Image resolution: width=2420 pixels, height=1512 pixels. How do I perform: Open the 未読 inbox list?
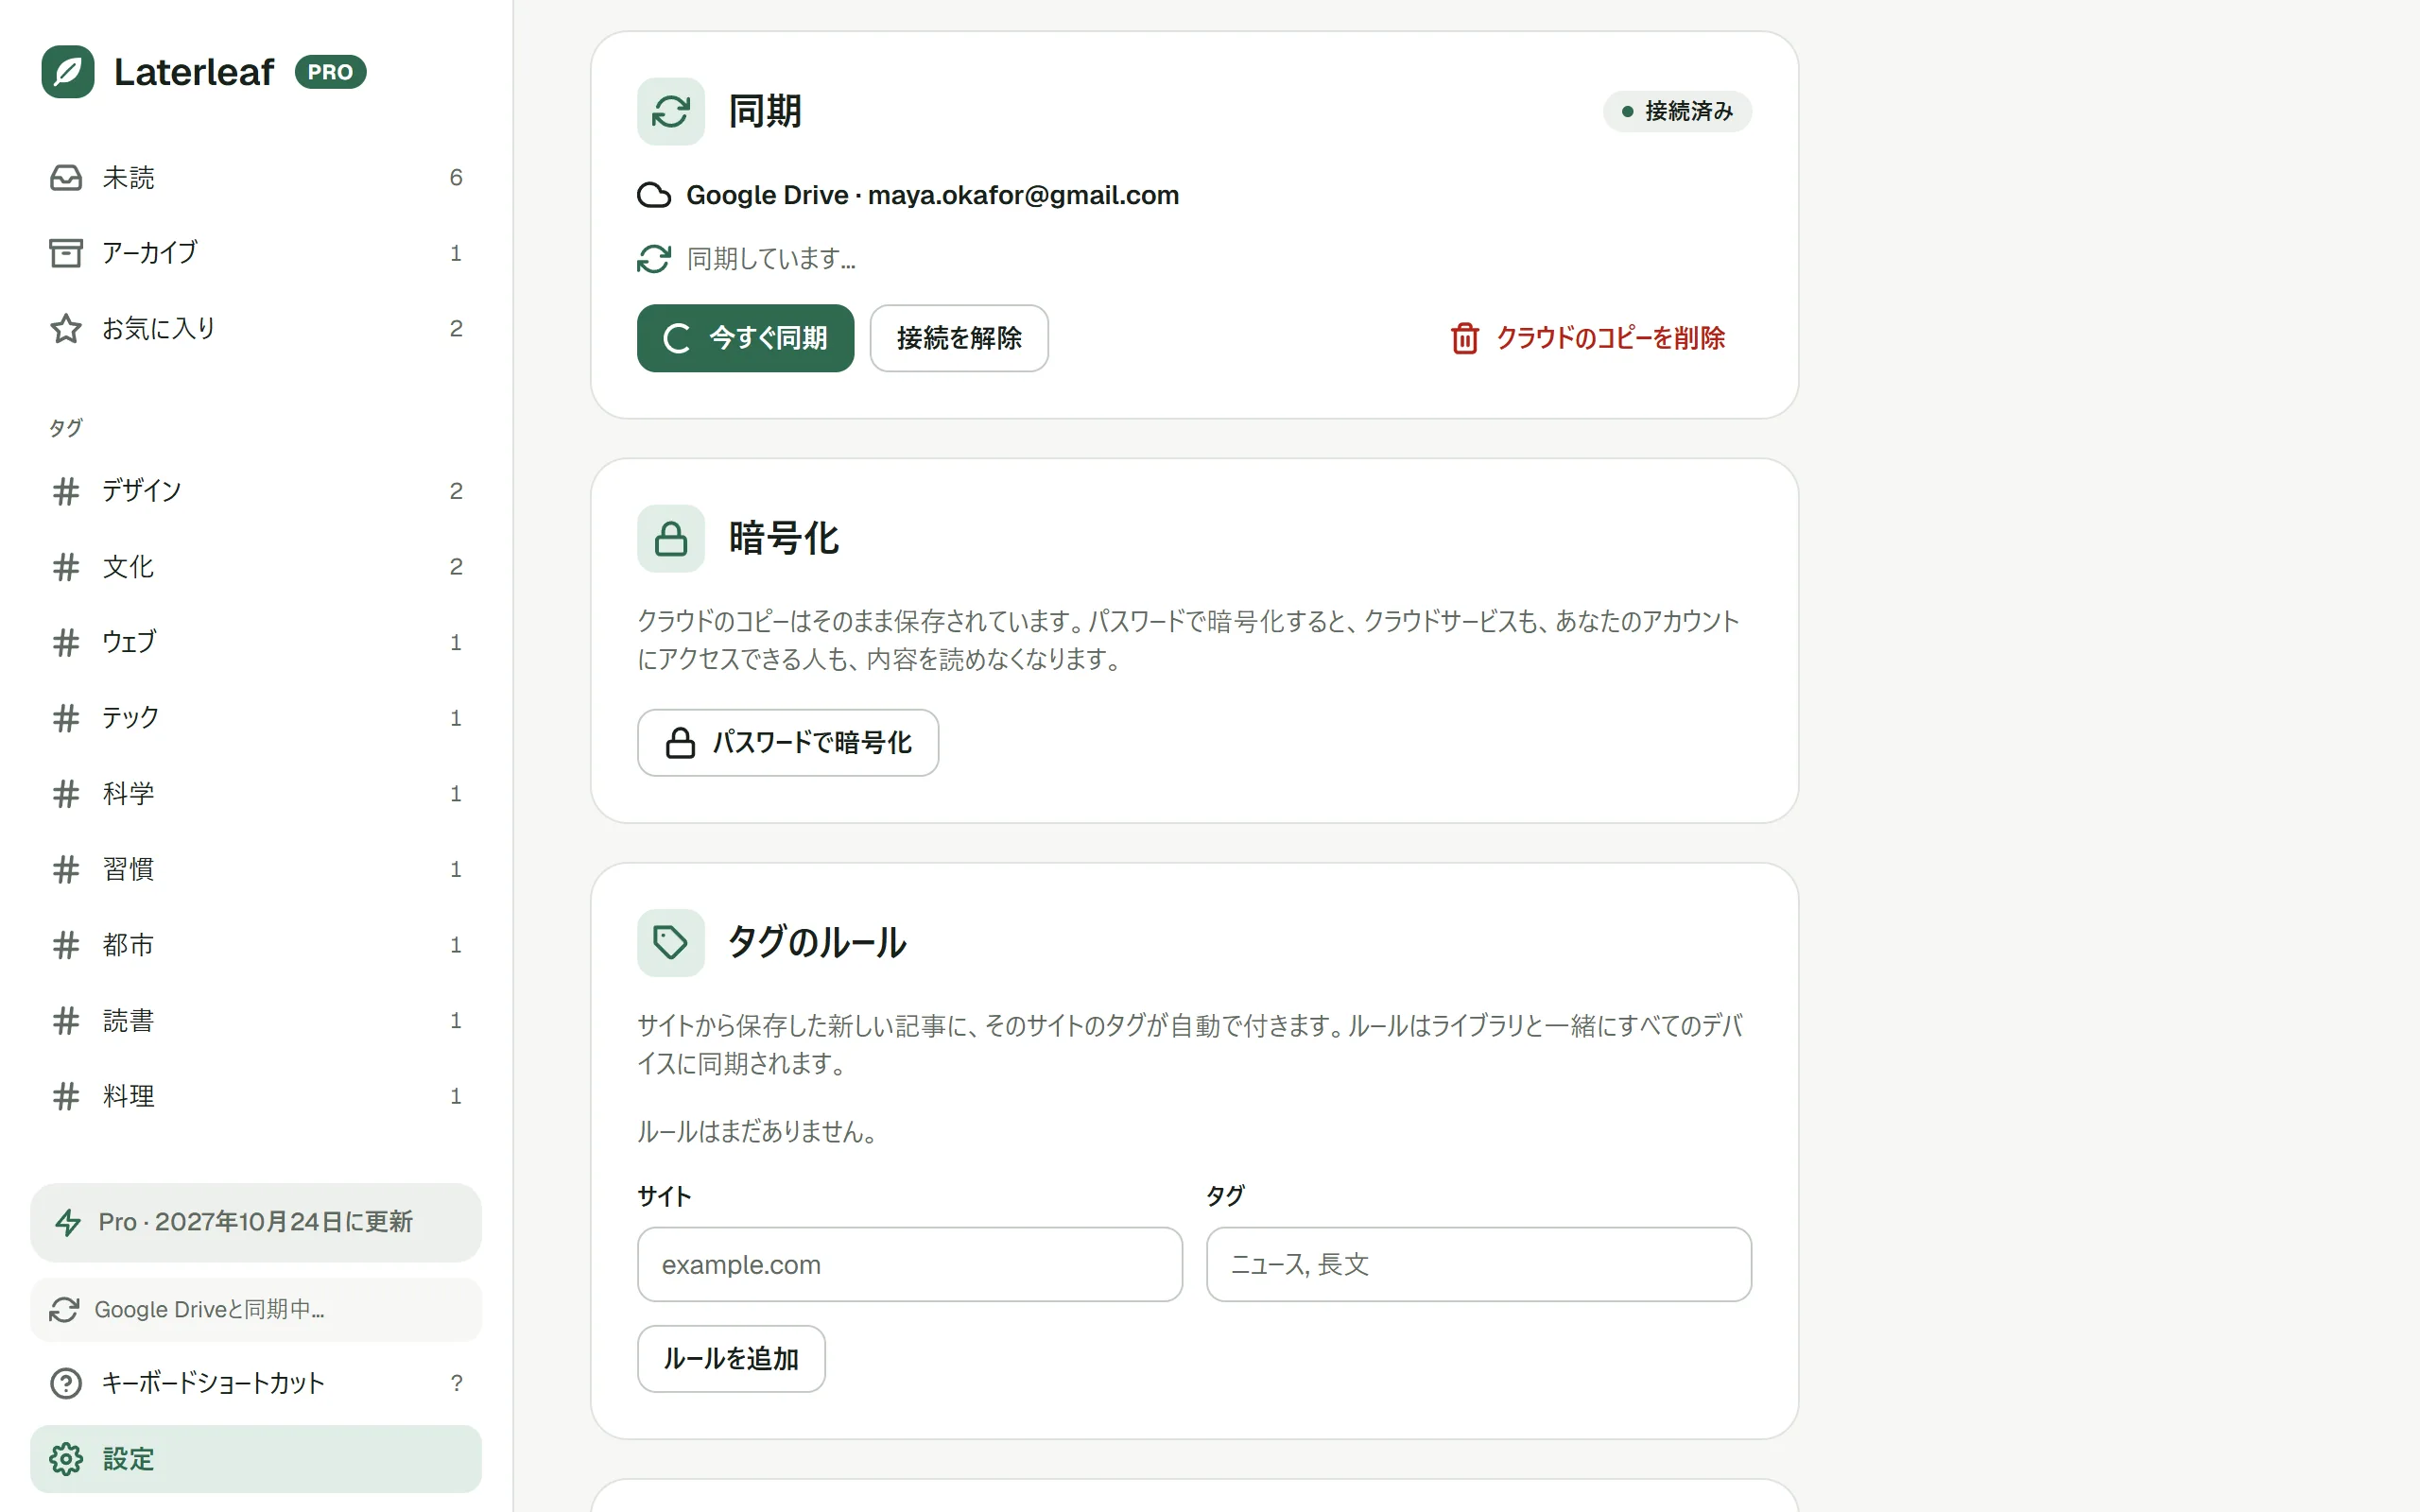(x=256, y=178)
